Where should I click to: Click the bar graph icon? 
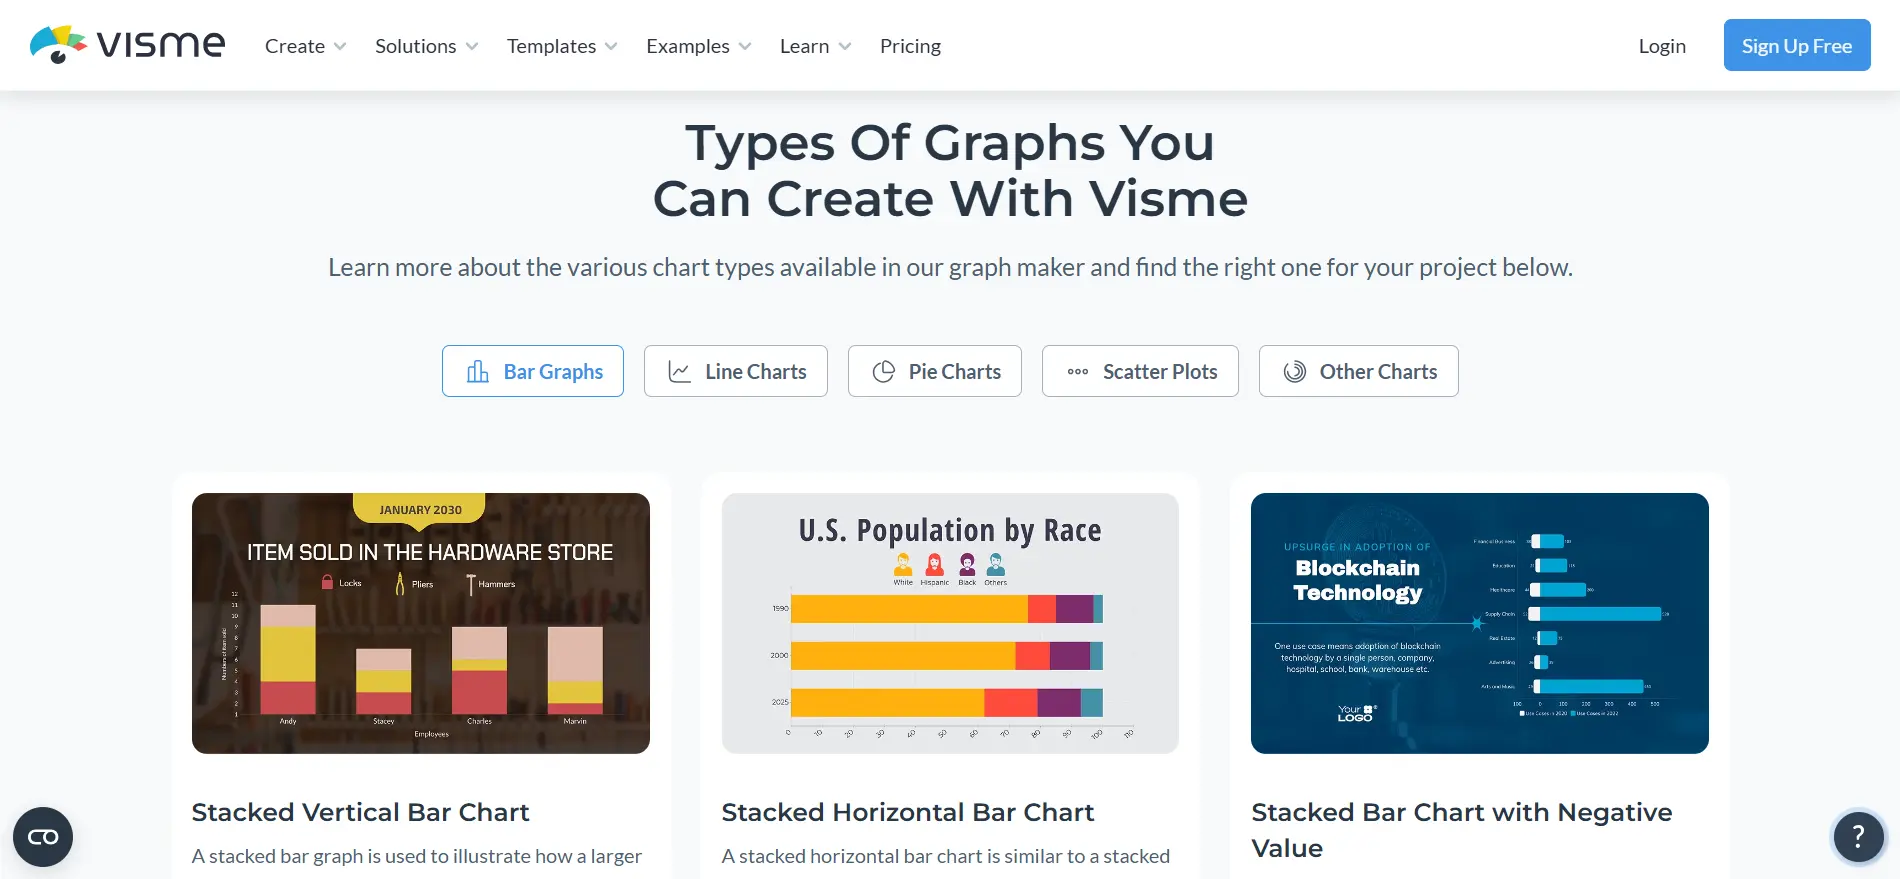pyautogui.click(x=478, y=371)
